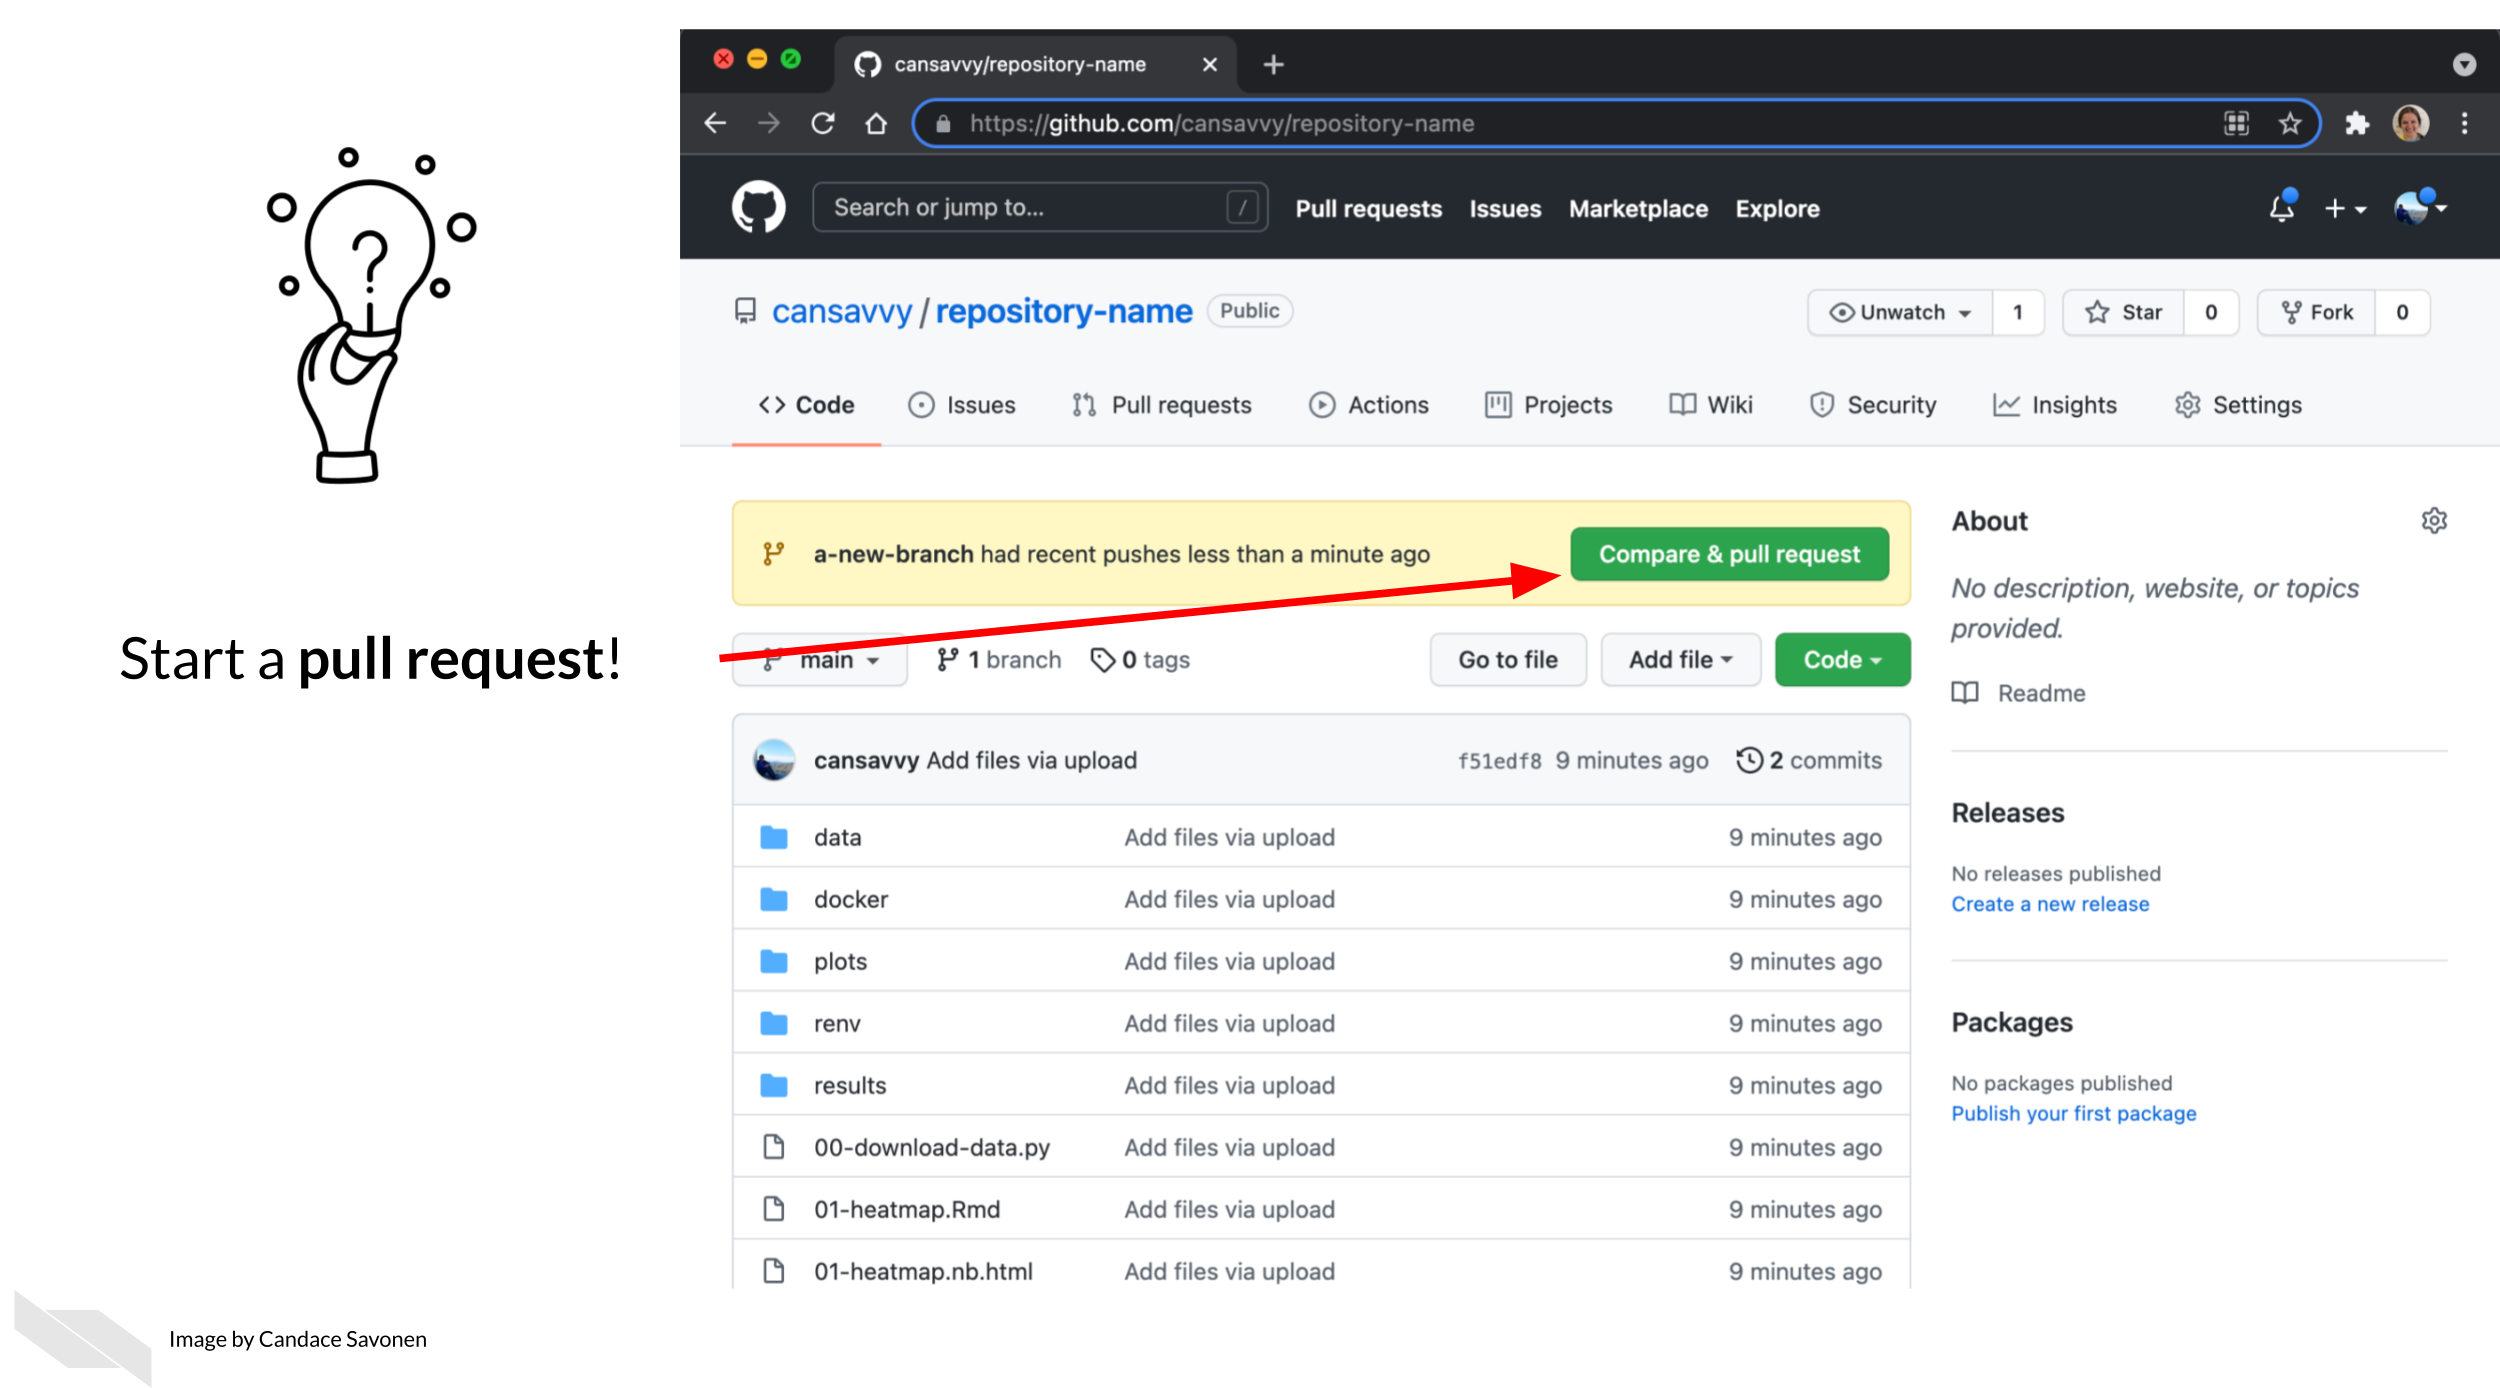The width and height of the screenshot is (2500, 1388).
Task: Open the docker folder
Action: pyautogui.click(x=850, y=899)
